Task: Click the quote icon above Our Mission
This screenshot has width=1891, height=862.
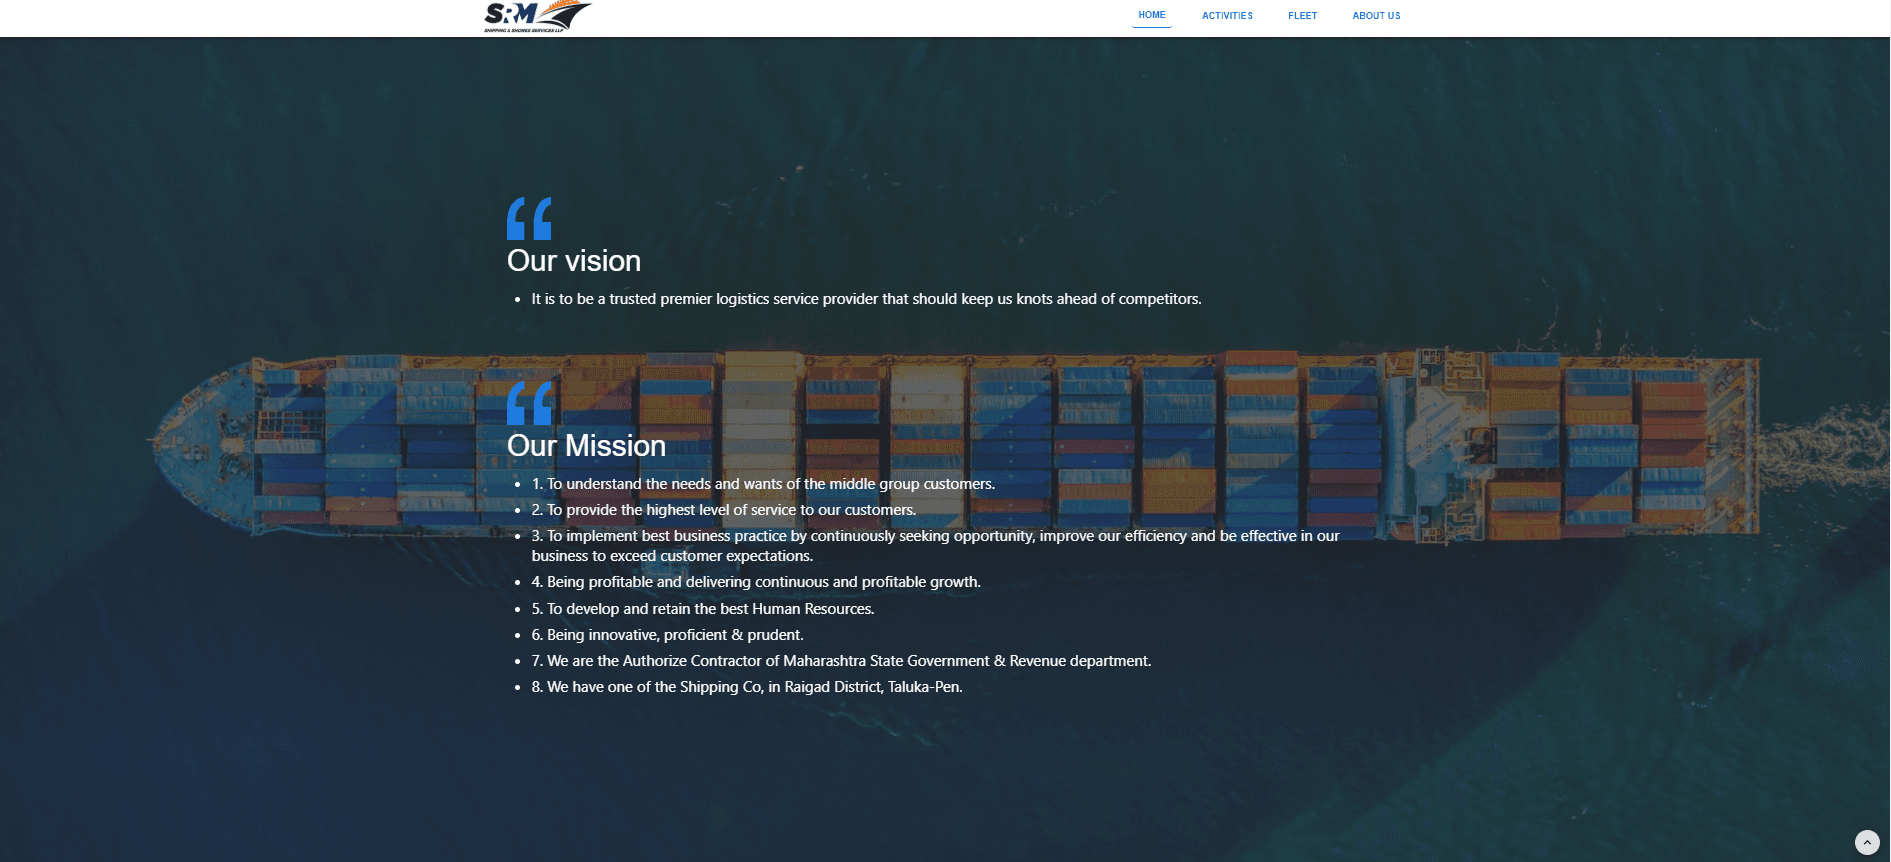Action: coord(529,403)
